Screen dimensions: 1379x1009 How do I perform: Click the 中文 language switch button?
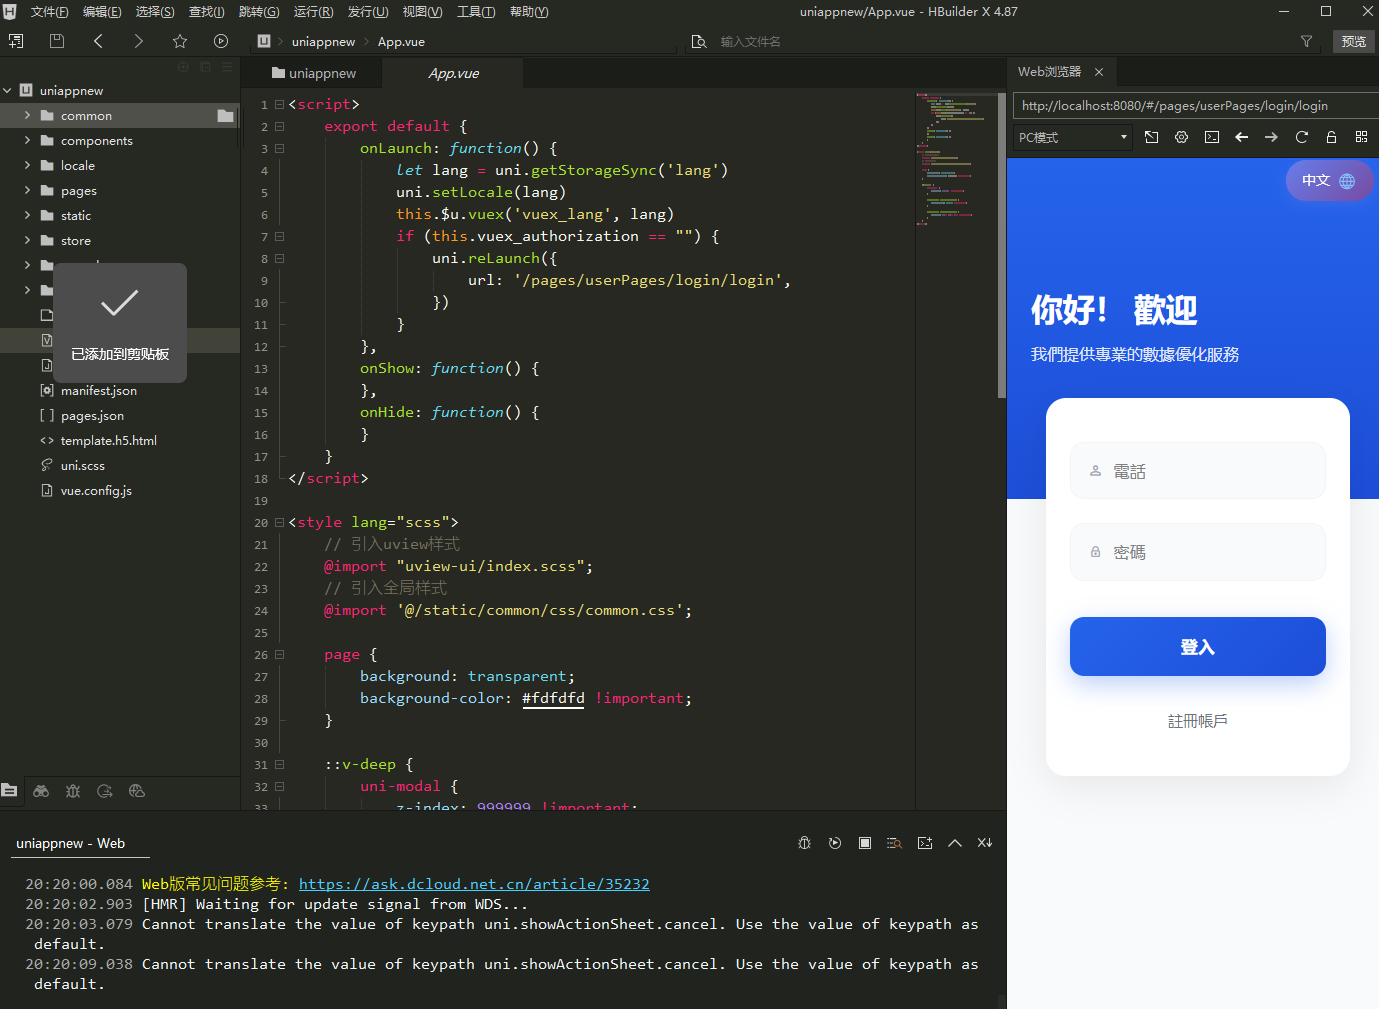point(1328,181)
